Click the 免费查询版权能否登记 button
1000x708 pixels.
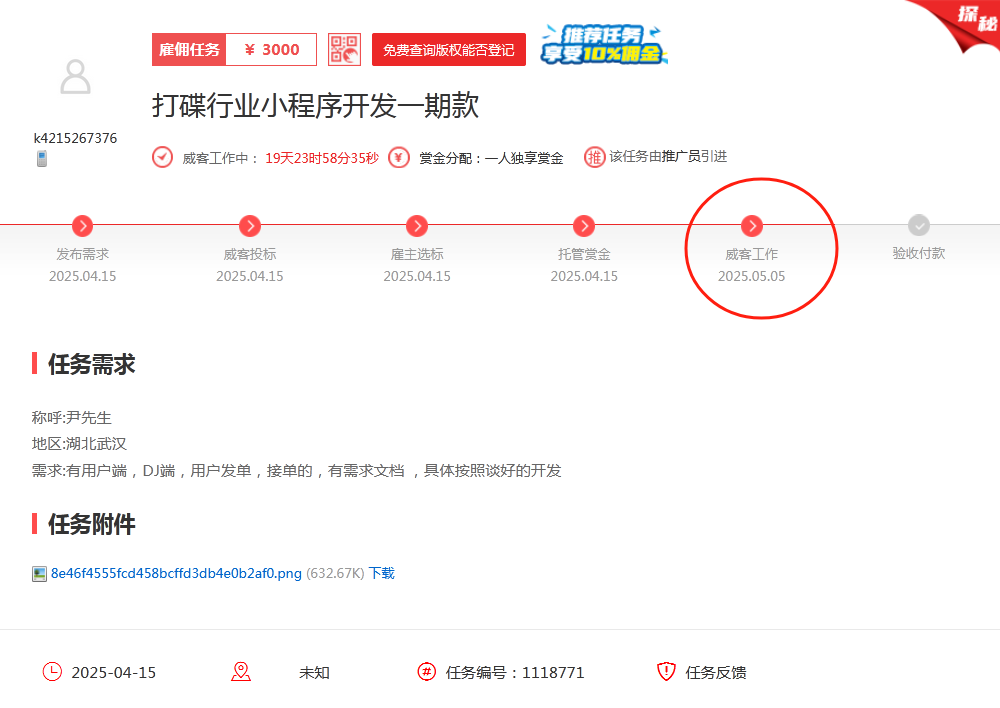tap(449, 49)
